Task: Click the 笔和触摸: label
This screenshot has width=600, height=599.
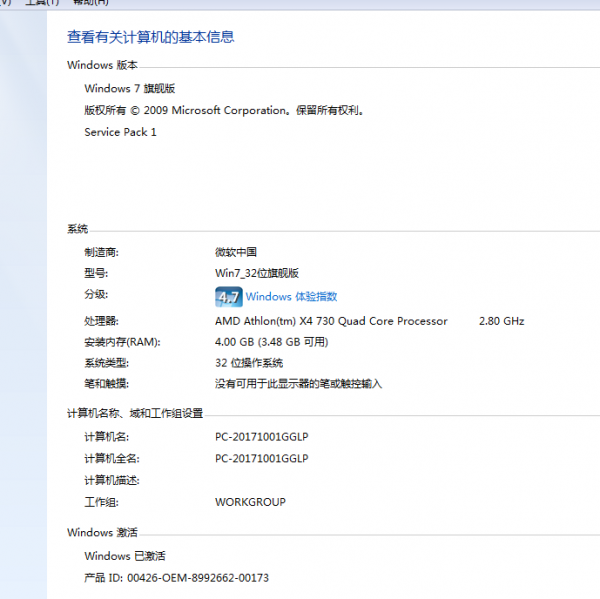Action: [x=106, y=384]
